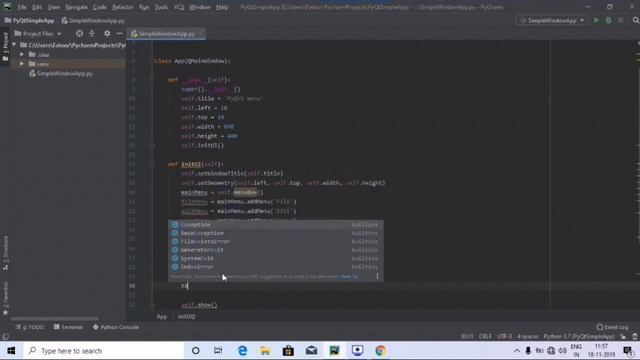640x360 pixels.
Task: Open the Event Log
Action: coord(612,327)
